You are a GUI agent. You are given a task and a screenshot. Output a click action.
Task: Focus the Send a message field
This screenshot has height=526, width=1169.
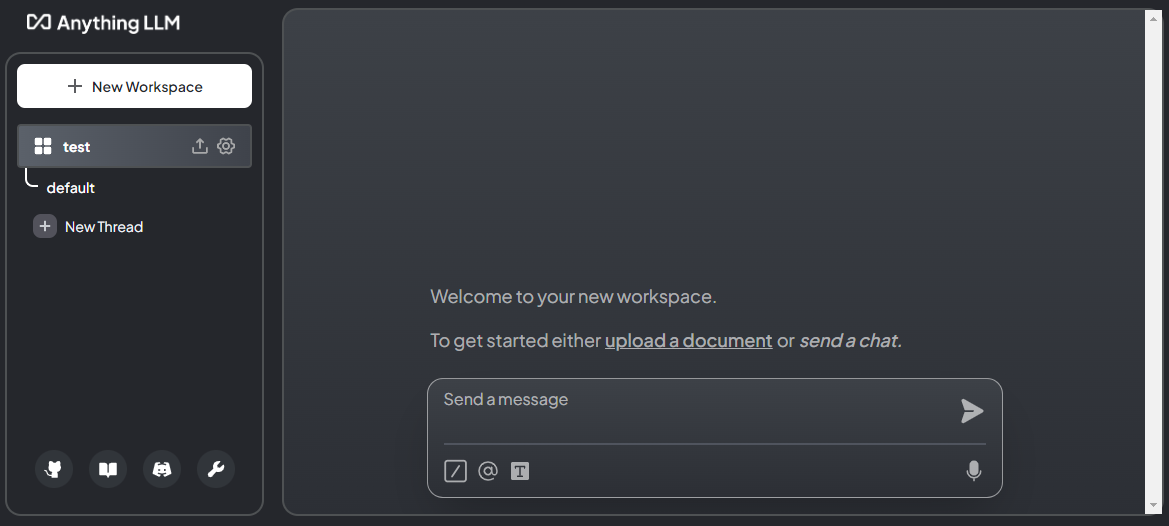[x=699, y=411]
